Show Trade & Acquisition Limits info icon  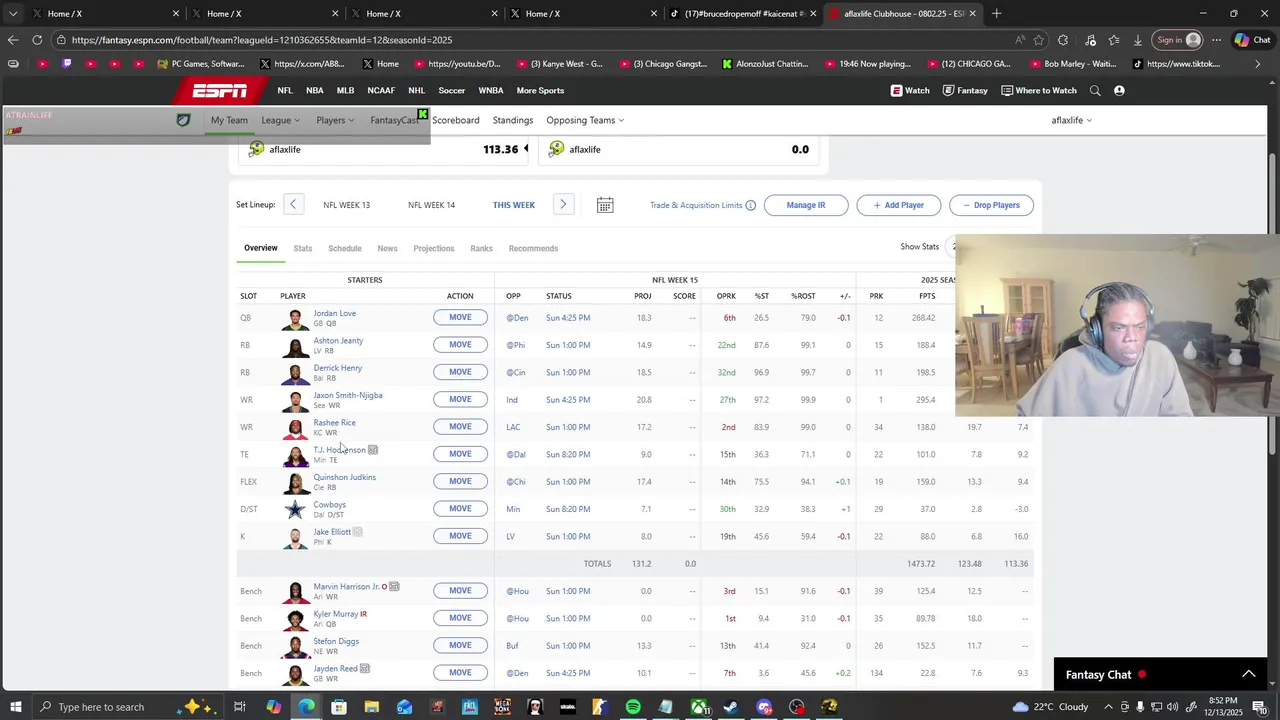tap(751, 205)
